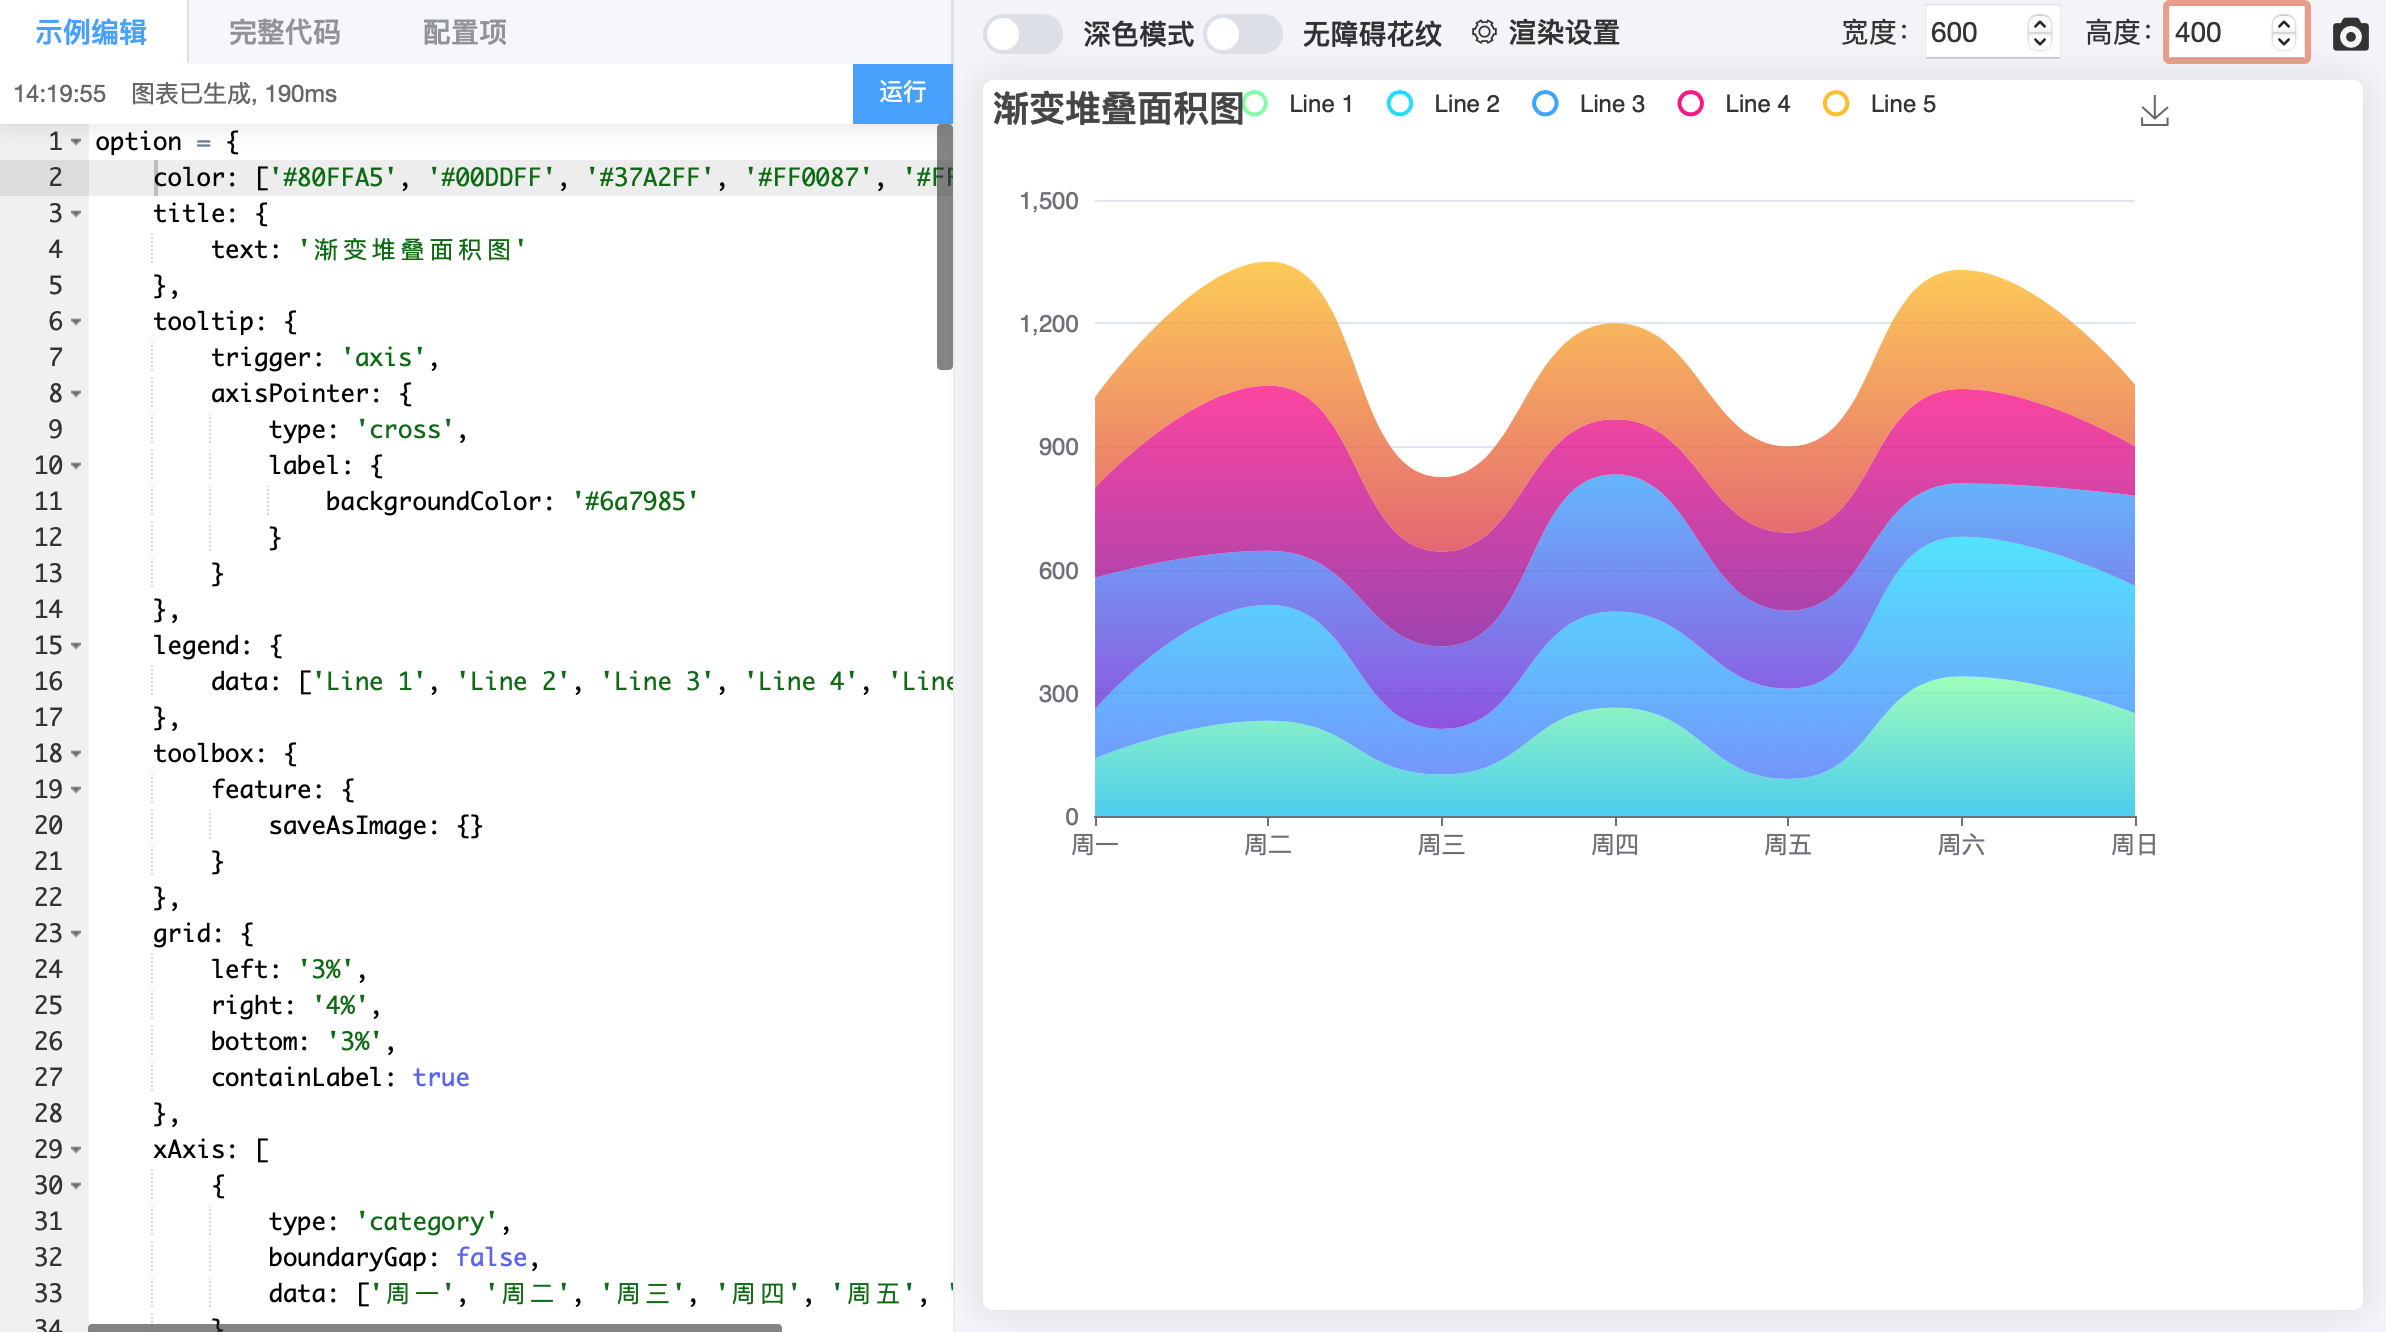Hide the Line 3 series via legend
The width and height of the screenshot is (2386, 1332).
click(x=1545, y=104)
